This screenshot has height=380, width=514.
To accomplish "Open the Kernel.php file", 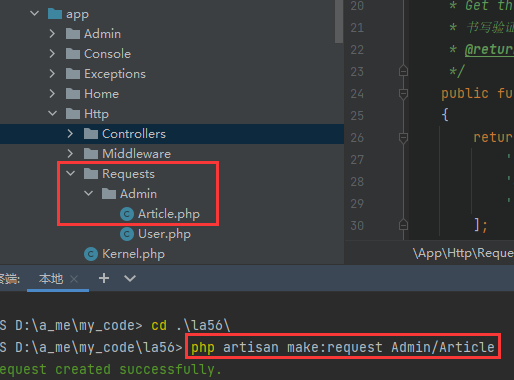I will tap(133, 254).
